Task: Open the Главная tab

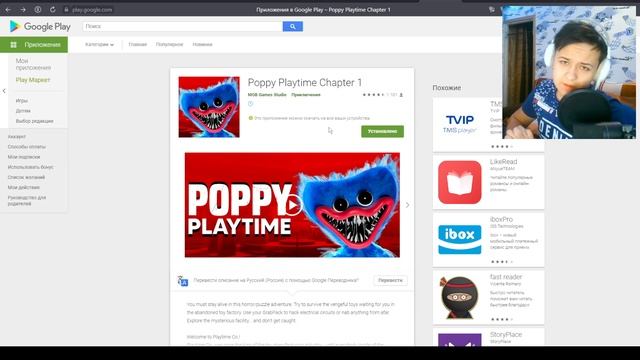Action: [x=138, y=44]
